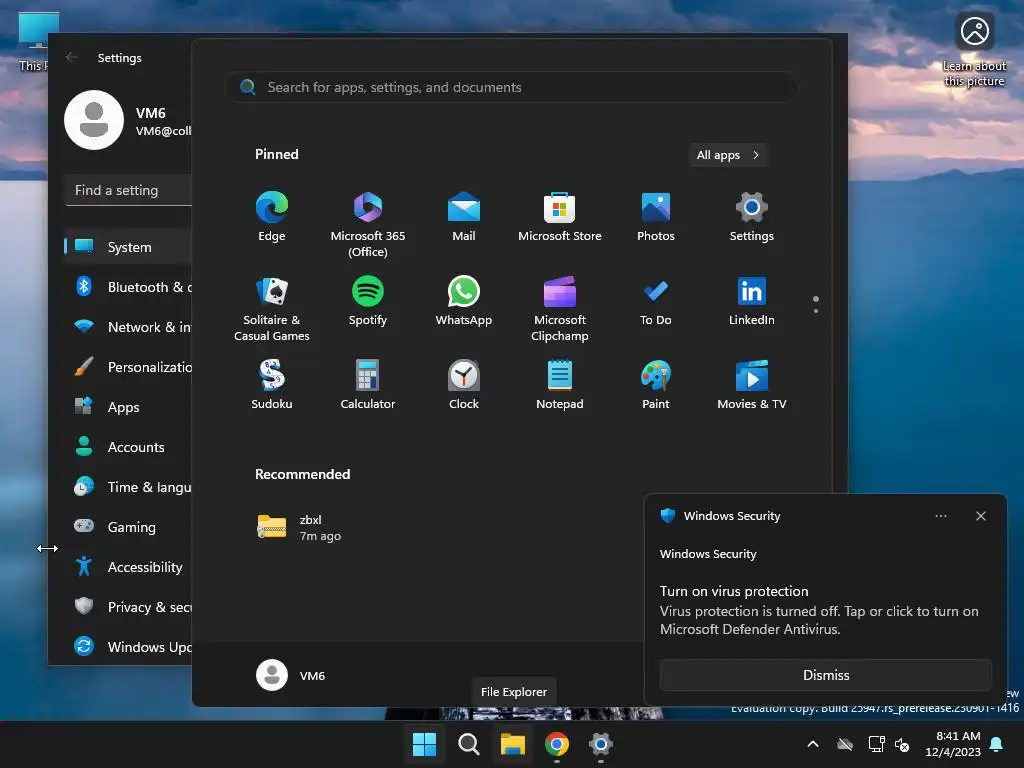
Task: Click the Start button on taskbar
Action: click(x=424, y=744)
